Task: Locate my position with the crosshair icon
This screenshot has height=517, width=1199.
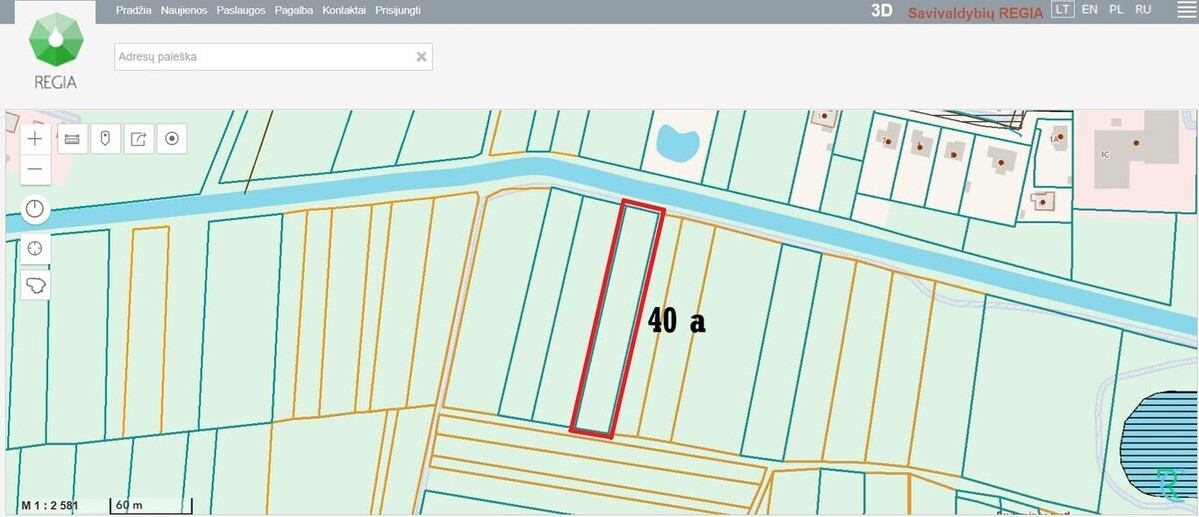Action: pyautogui.click(x=35, y=248)
